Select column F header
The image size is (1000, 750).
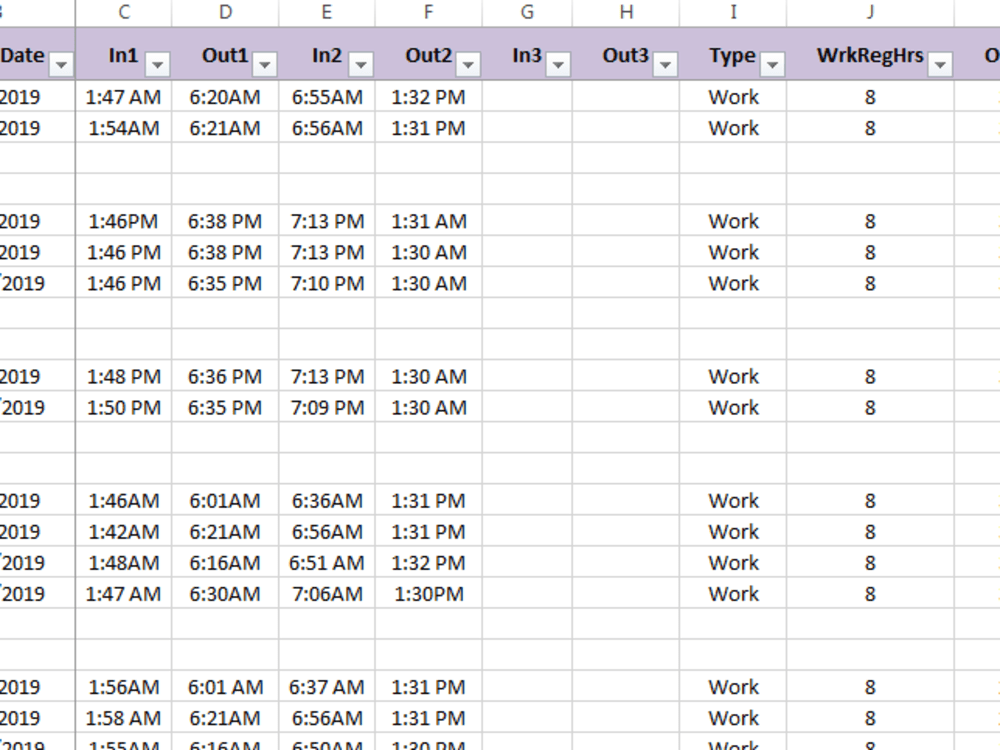[x=429, y=13]
